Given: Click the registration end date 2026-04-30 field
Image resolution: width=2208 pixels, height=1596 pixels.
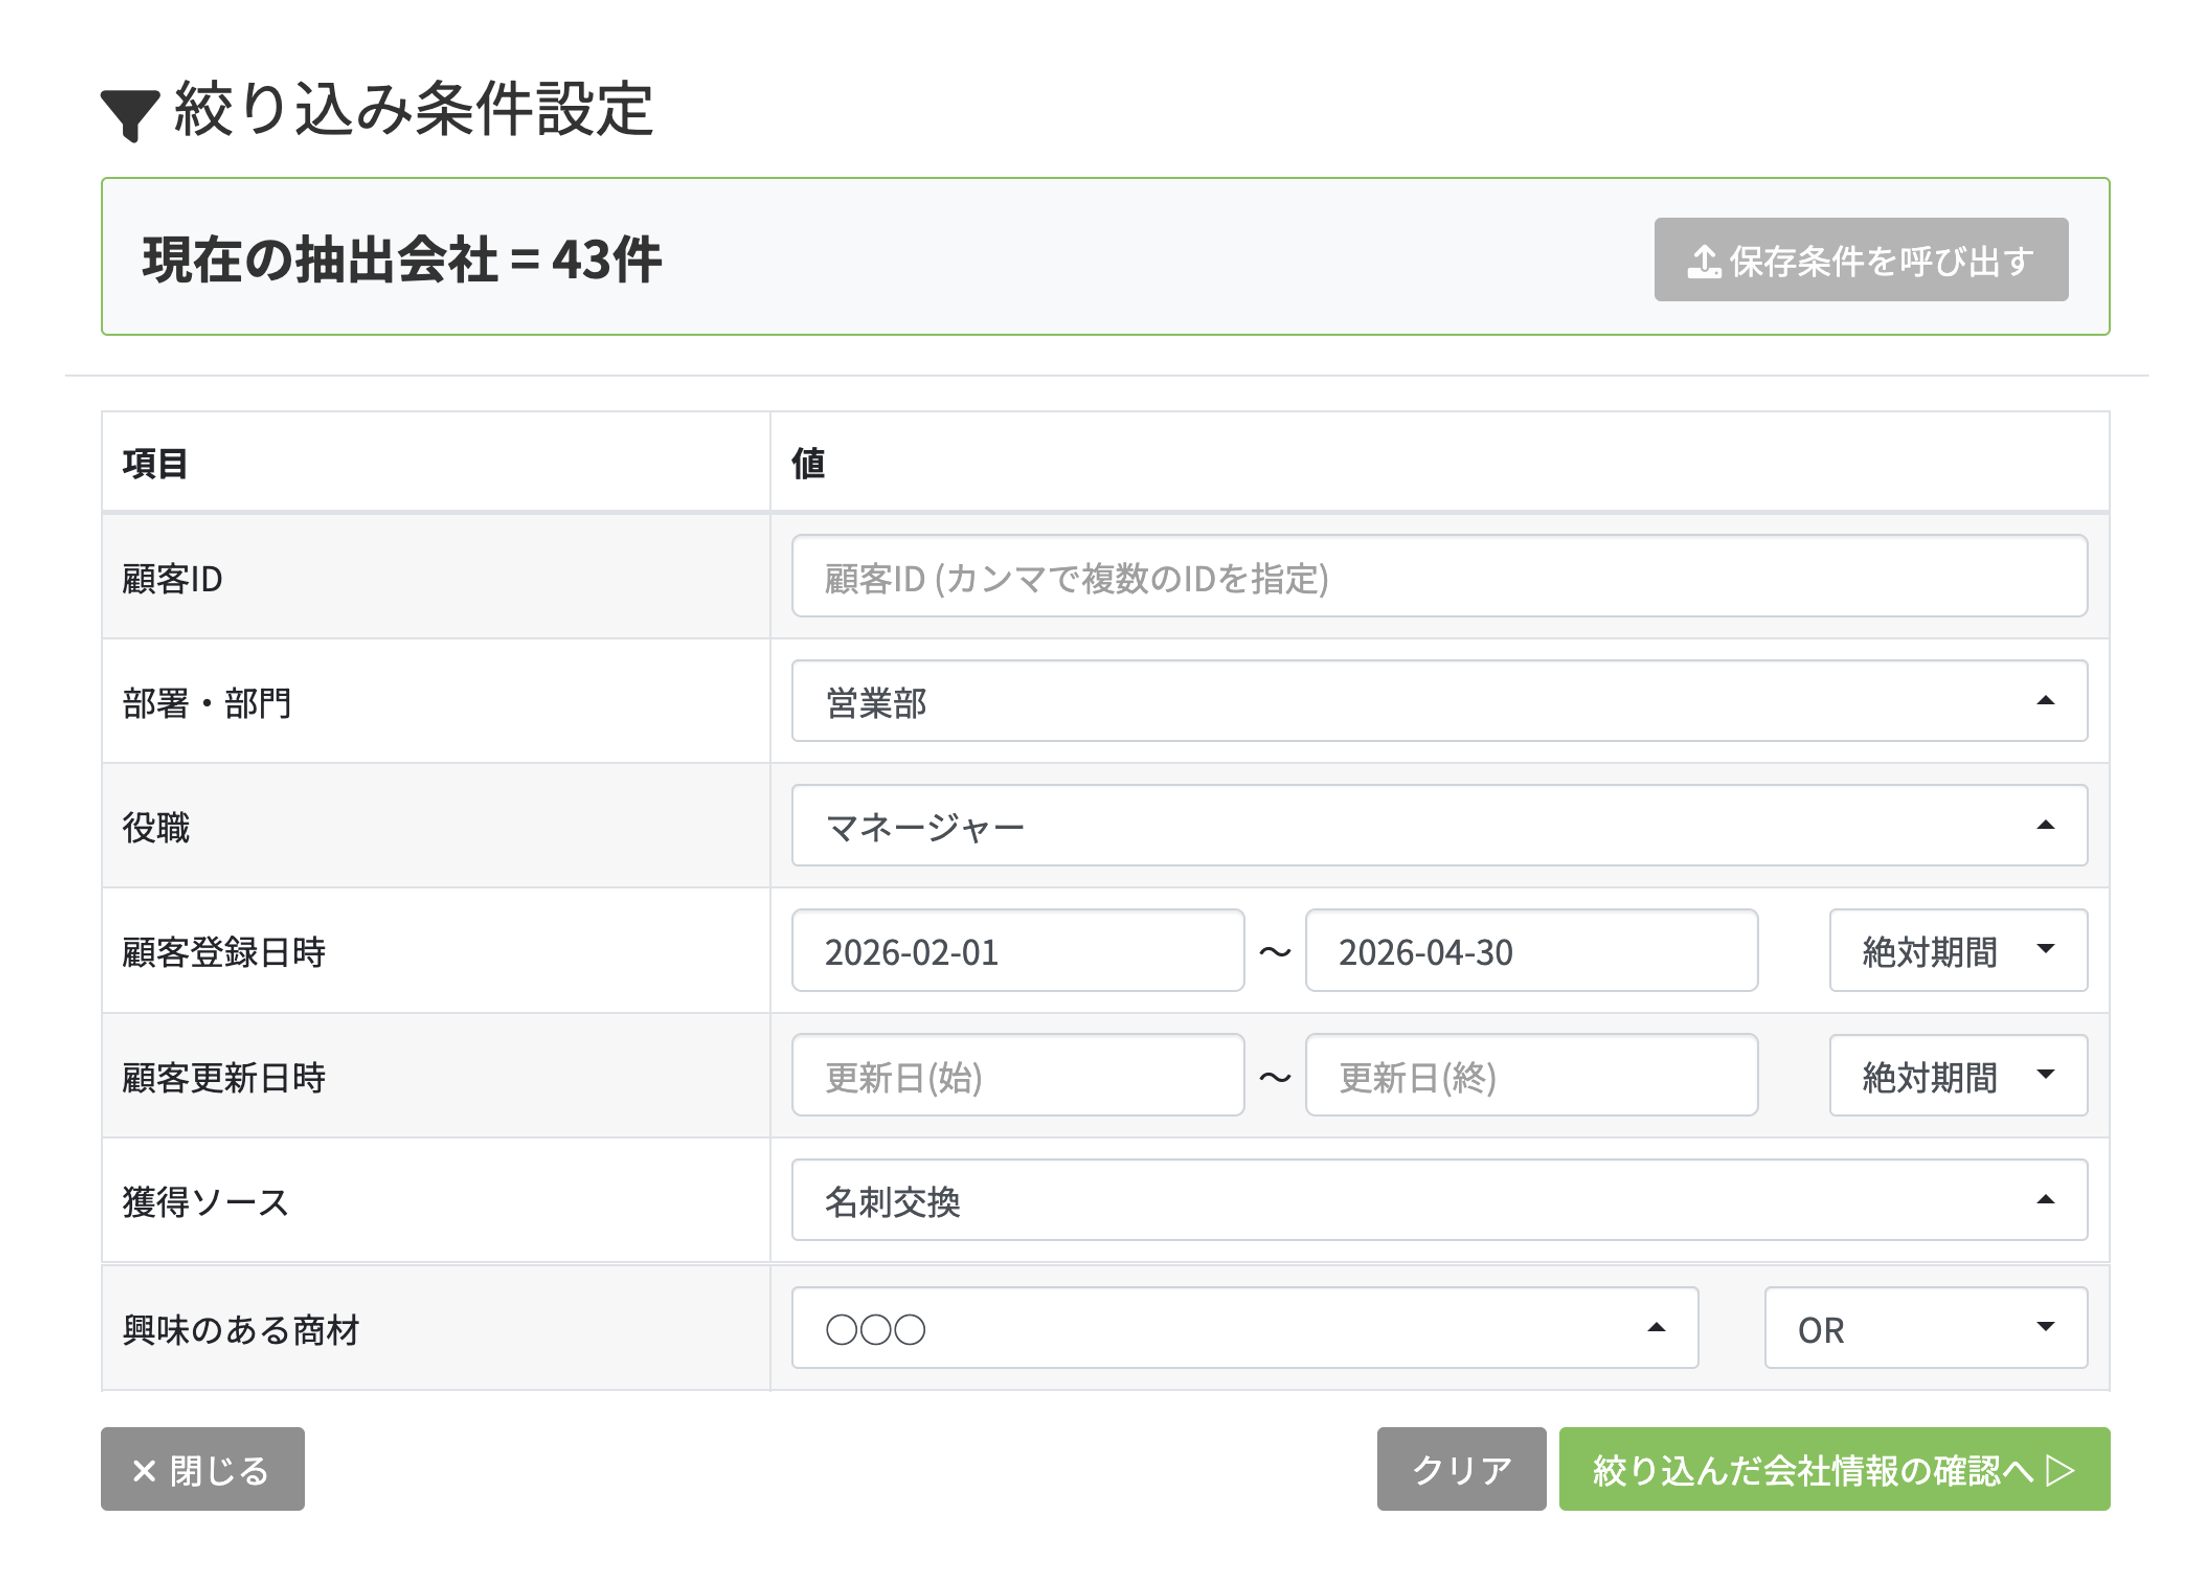Looking at the screenshot, I should tap(1530, 951).
